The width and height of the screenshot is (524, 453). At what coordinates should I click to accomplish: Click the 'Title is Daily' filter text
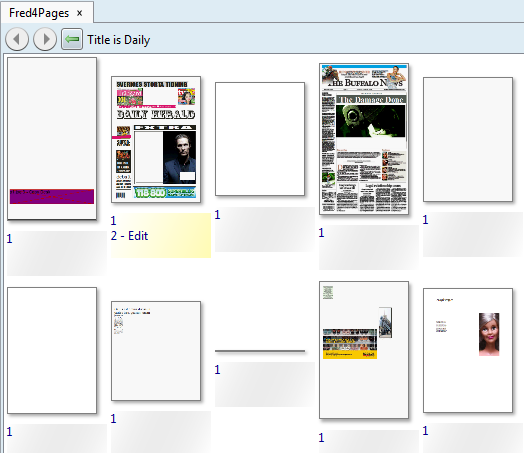(119, 40)
